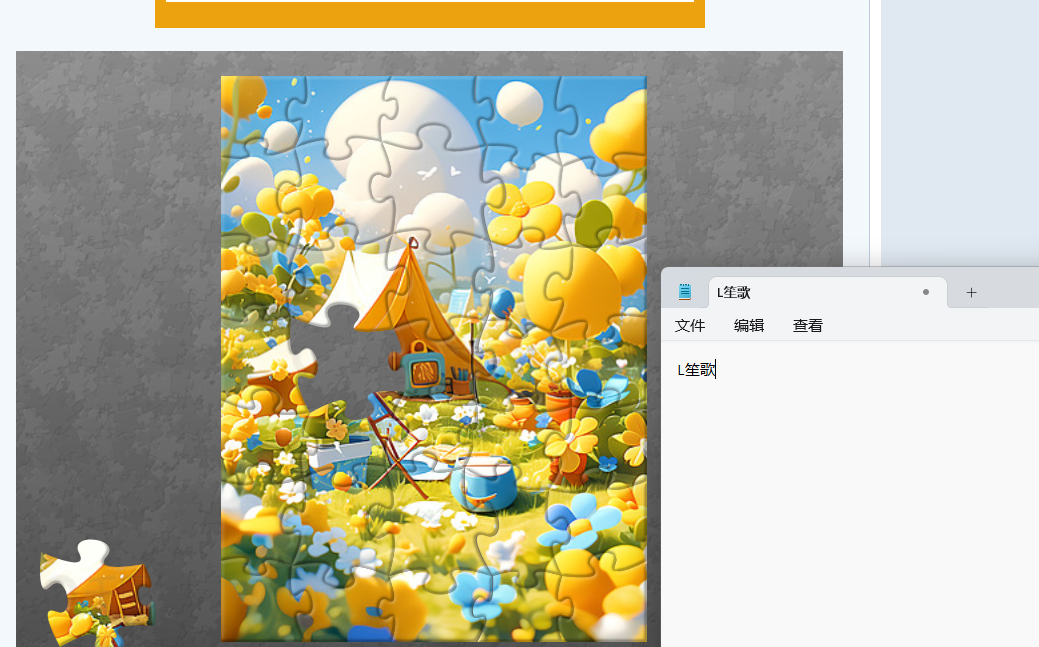Click the folding chair in the puzzle

395,440
